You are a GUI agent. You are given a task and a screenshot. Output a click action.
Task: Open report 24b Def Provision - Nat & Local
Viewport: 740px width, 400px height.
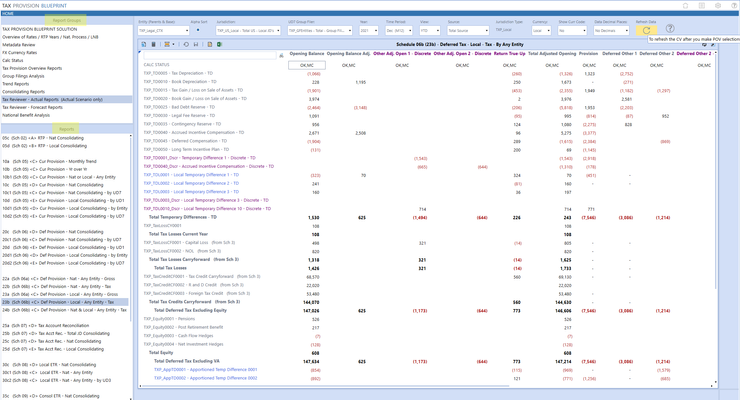tap(64, 310)
